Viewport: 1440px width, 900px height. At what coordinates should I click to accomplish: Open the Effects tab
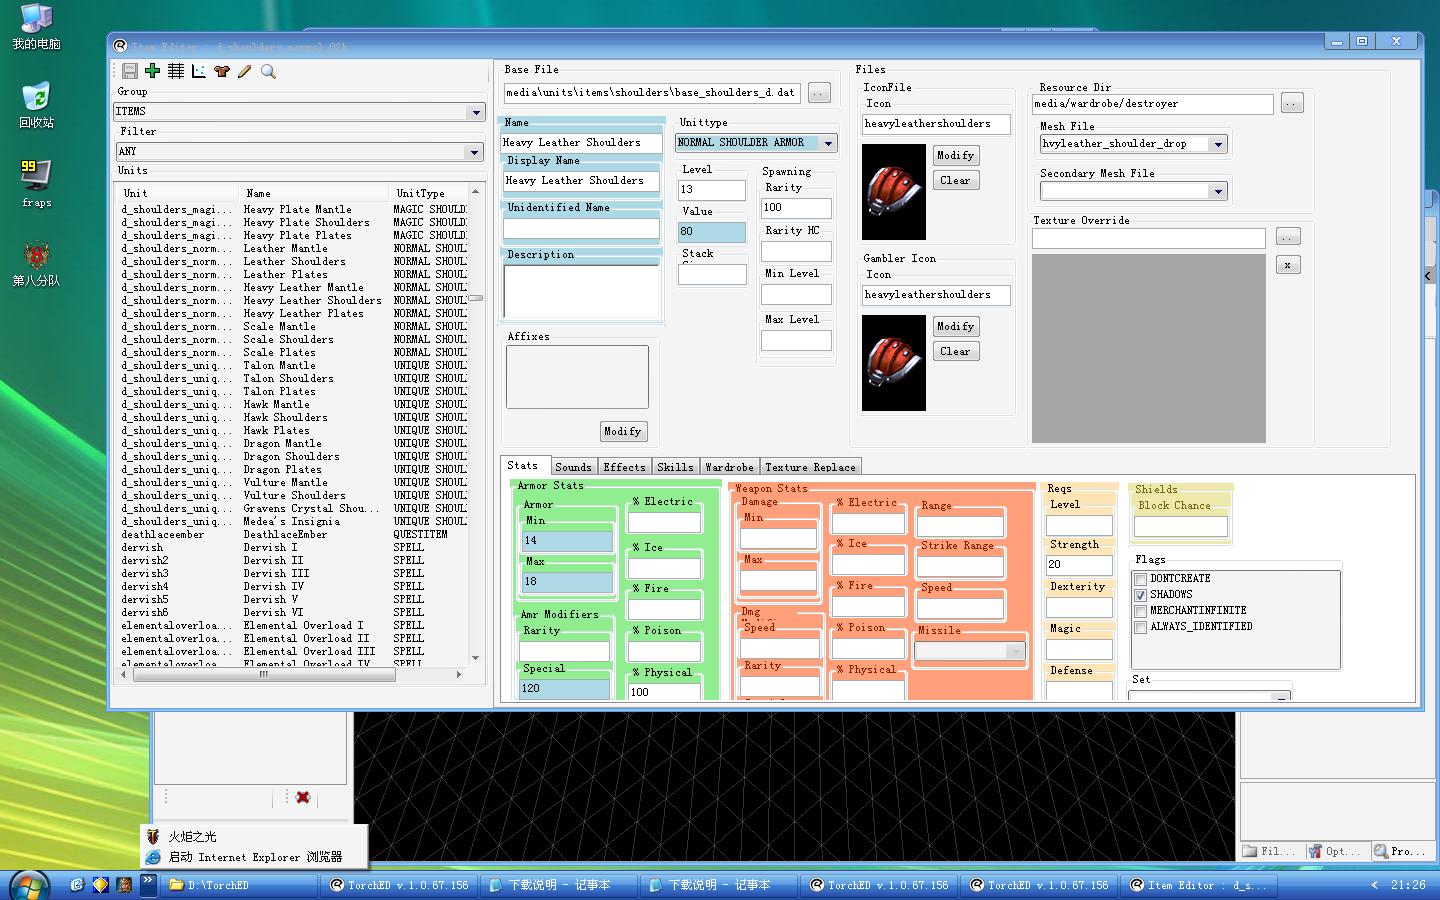[x=624, y=467]
